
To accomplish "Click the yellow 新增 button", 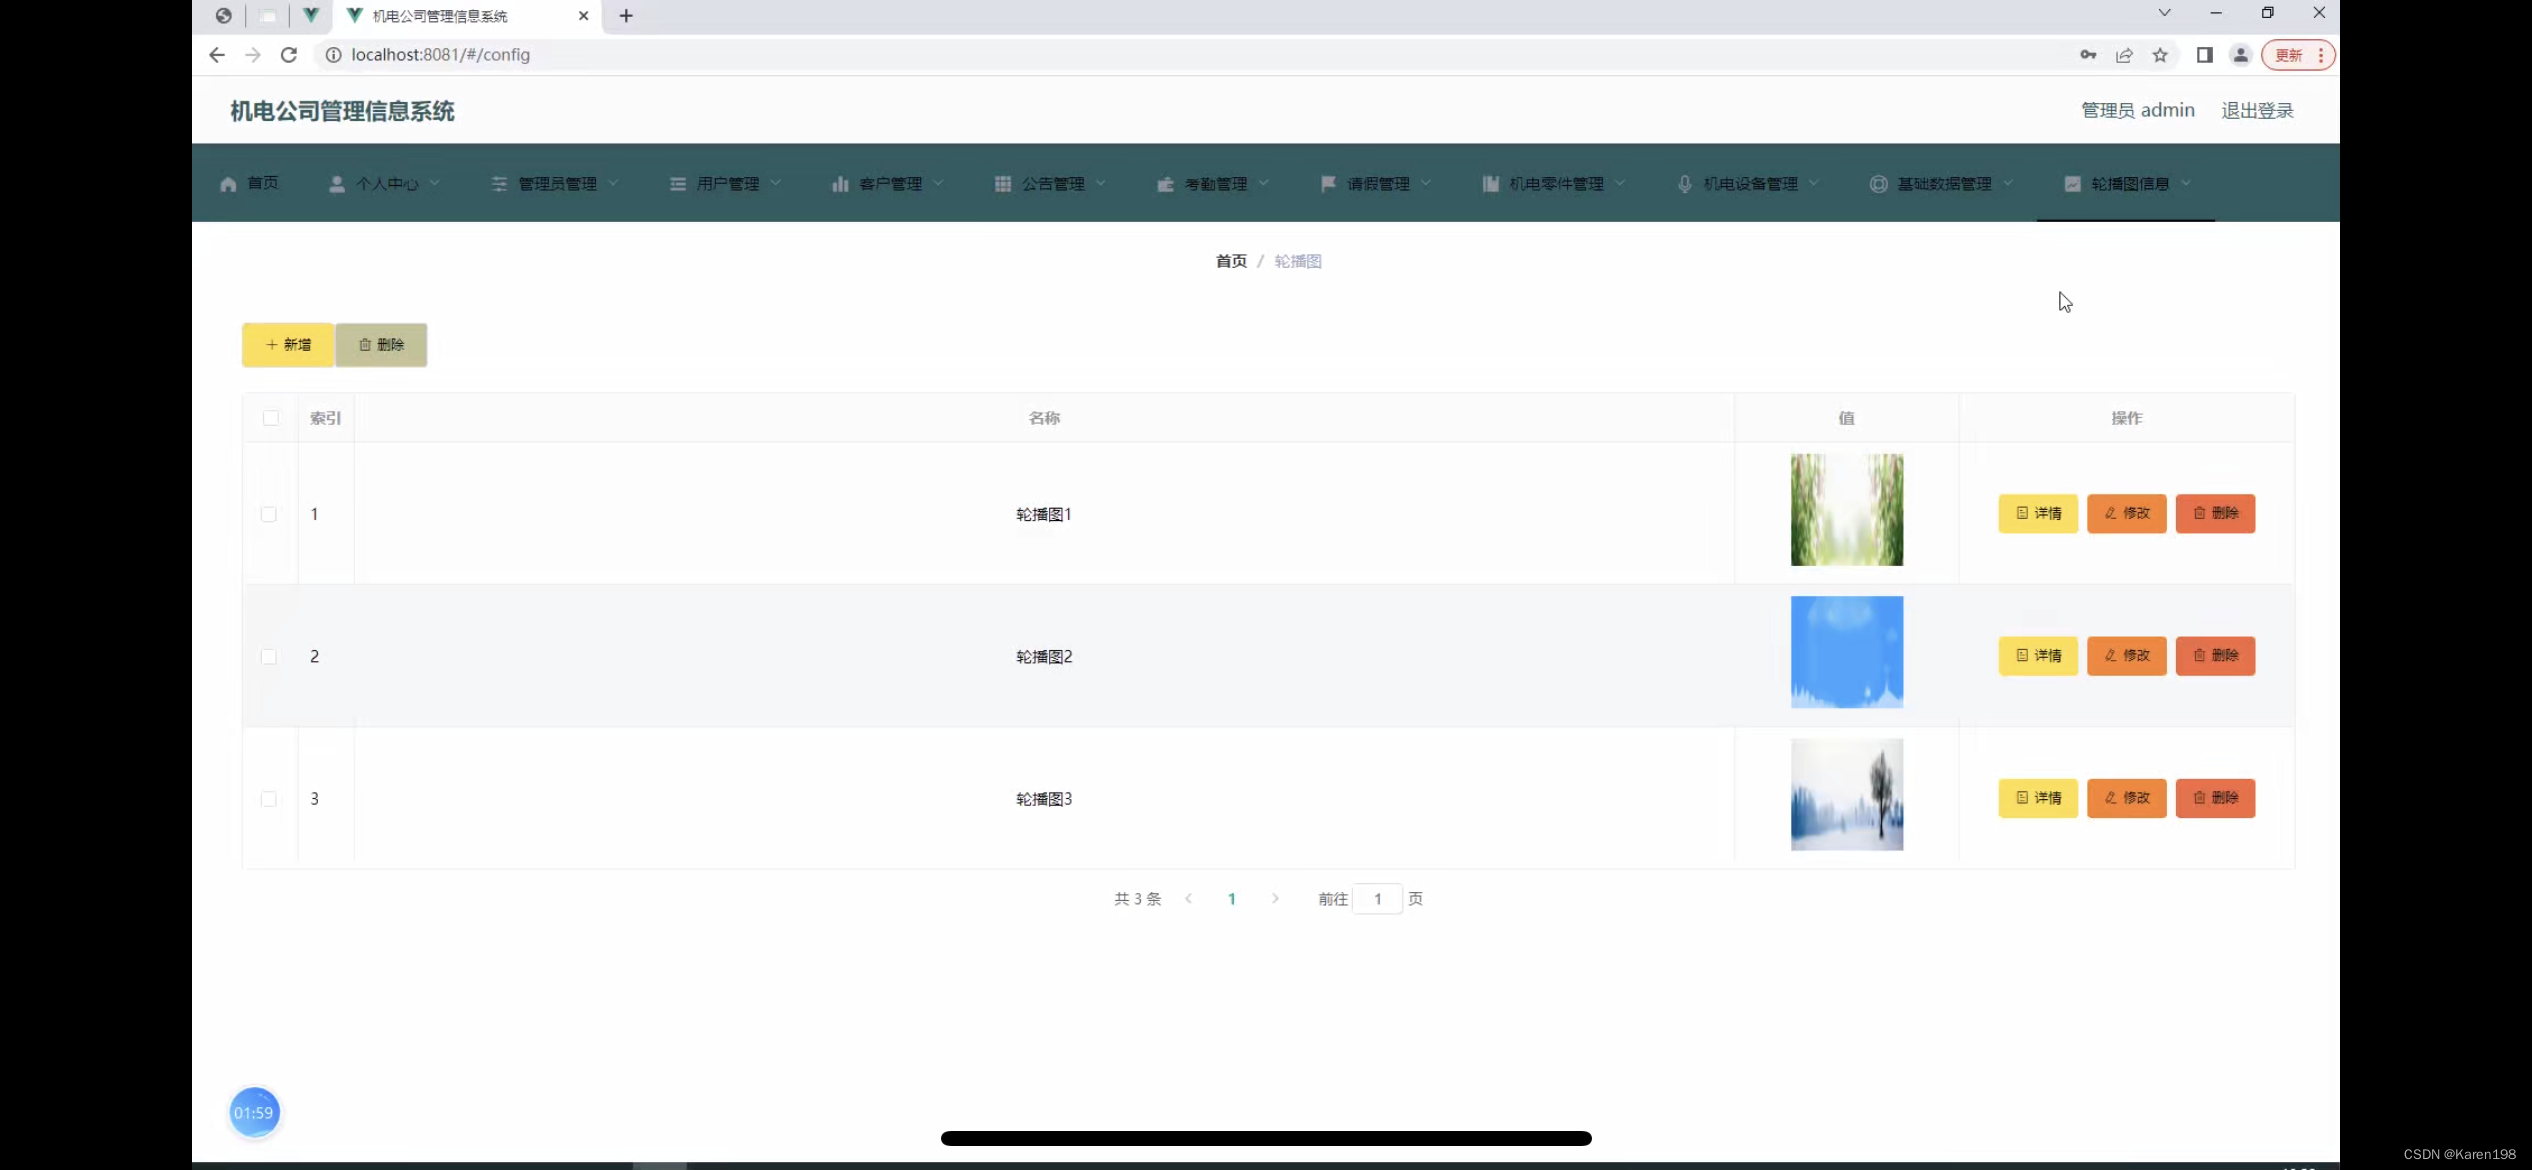I will pyautogui.click(x=288, y=345).
